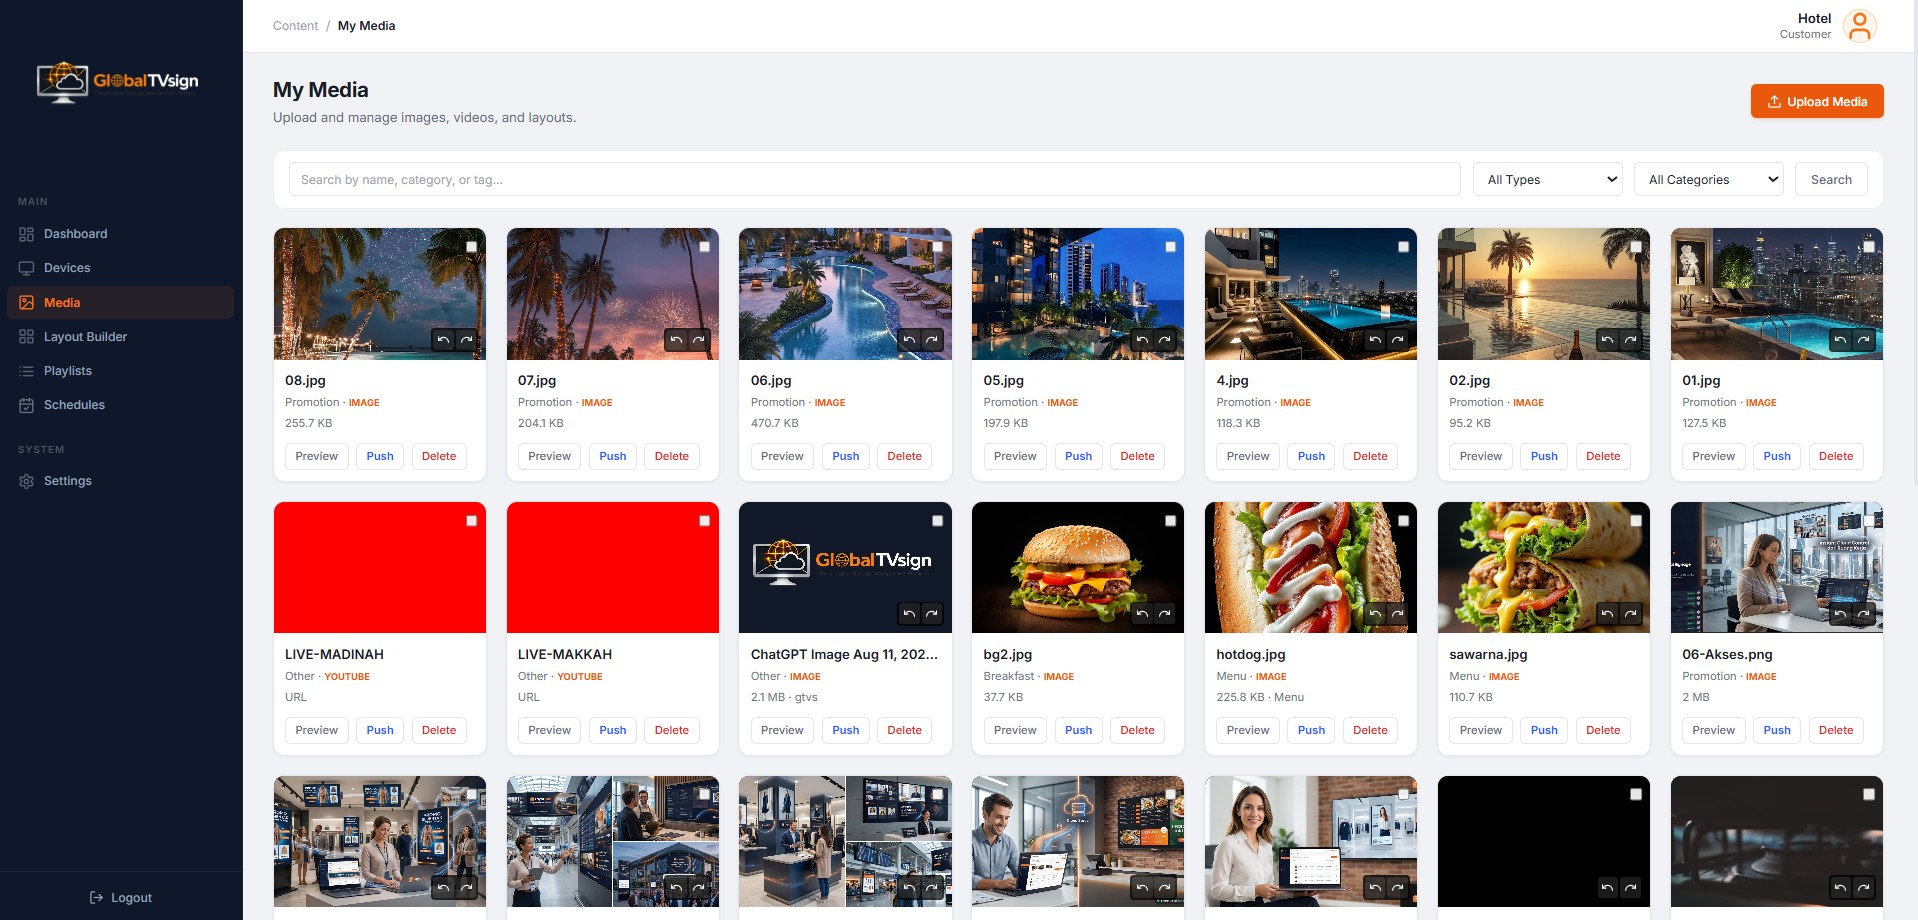Image resolution: width=1918 pixels, height=920 pixels.
Task: Push the LIVE-MAKKAH YouTube item
Action: coord(613,730)
